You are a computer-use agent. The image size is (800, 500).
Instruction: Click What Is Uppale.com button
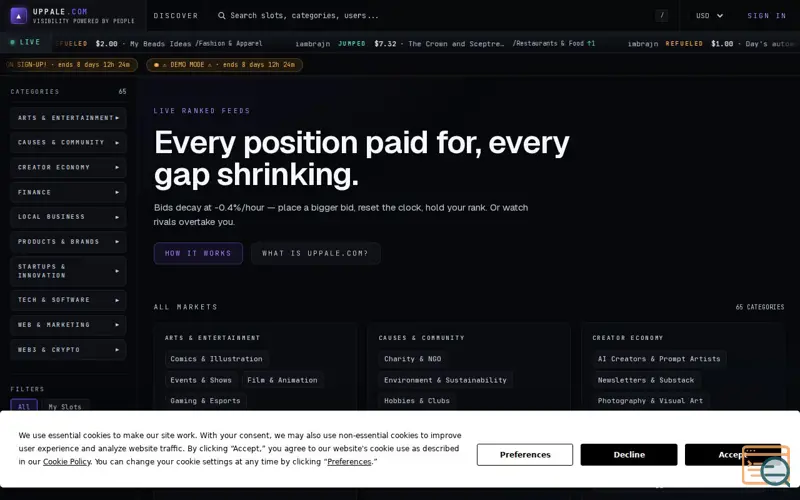(315, 254)
